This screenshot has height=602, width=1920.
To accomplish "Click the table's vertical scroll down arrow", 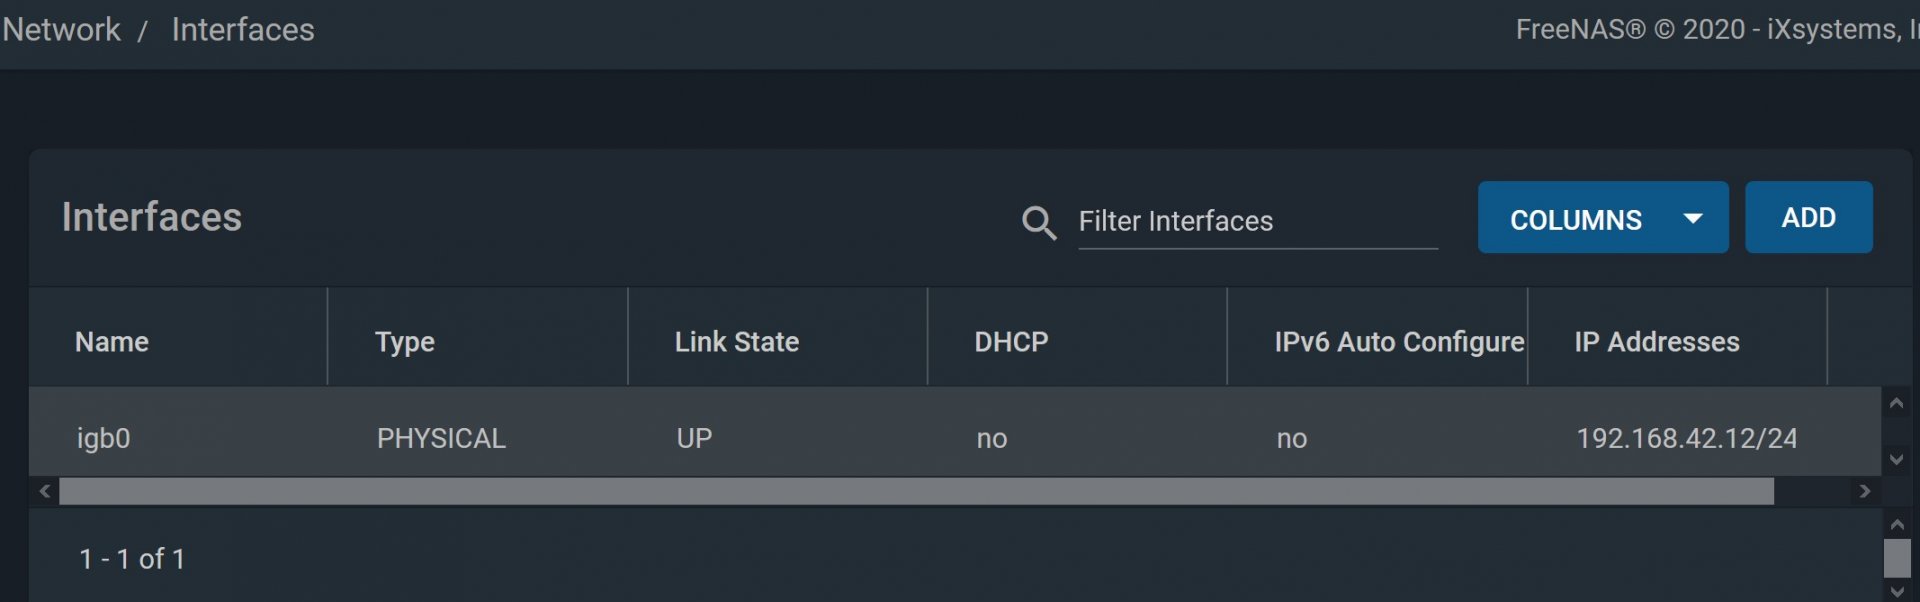I will [1896, 459].
